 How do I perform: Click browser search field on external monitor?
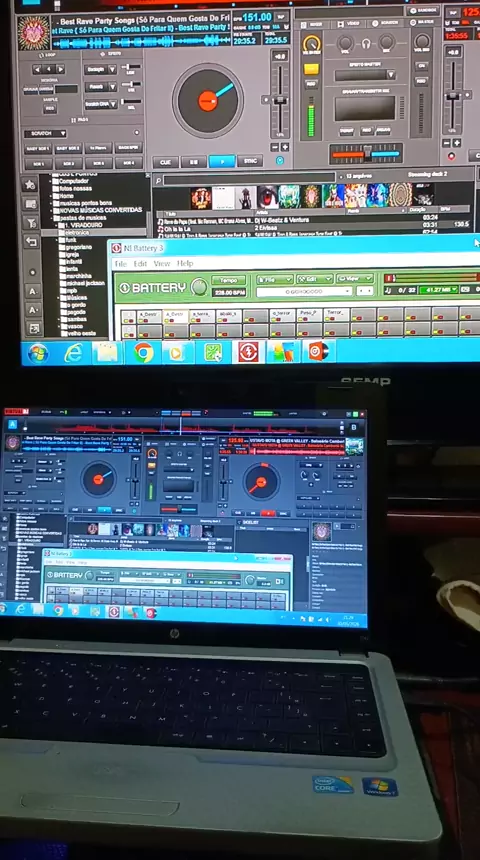pos(249,179)
